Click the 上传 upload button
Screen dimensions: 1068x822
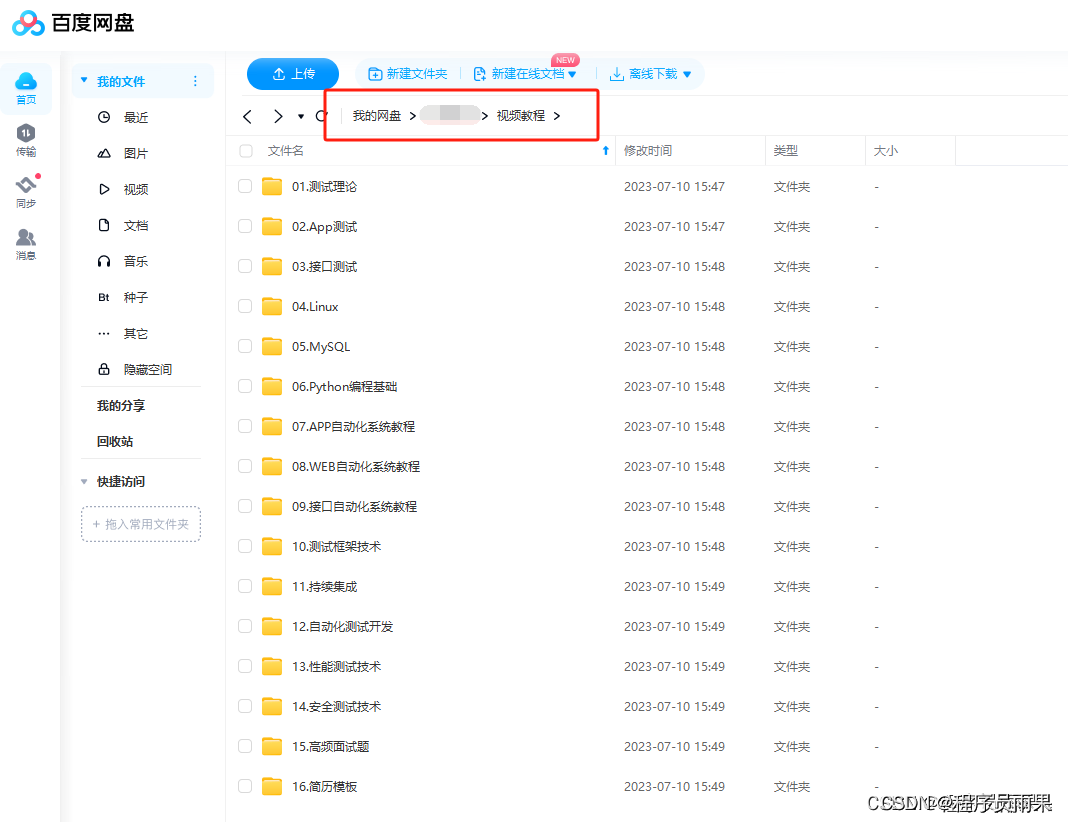pyautogui.click(x=293, y=74)
